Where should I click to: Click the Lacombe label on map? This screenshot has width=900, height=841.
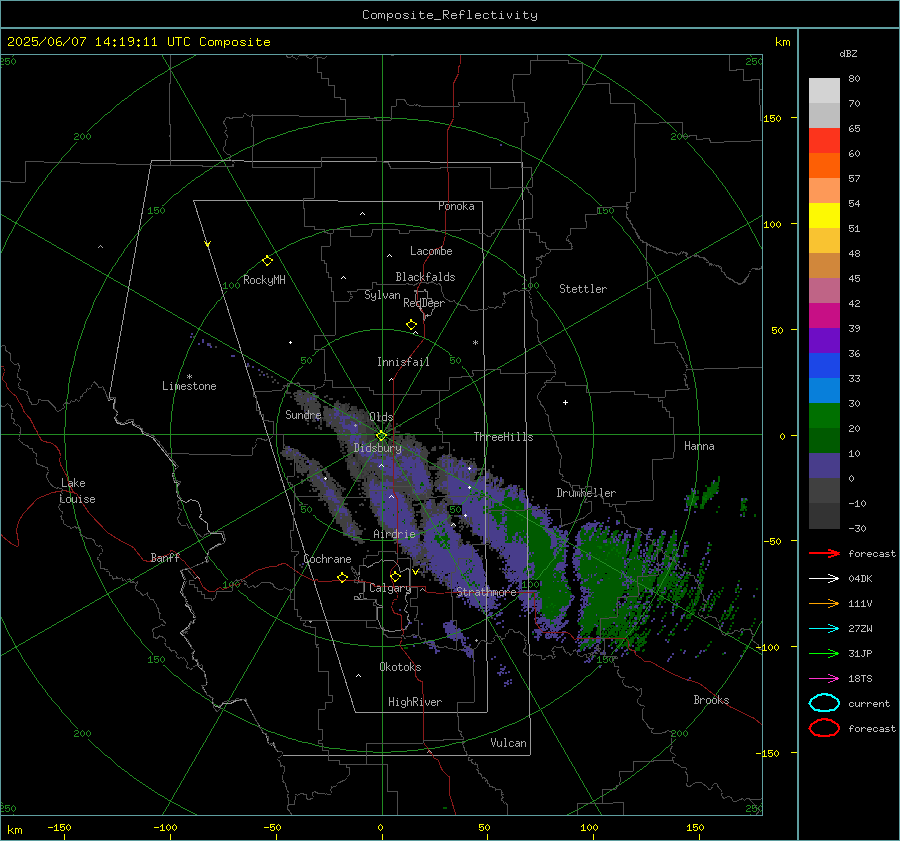431,251
